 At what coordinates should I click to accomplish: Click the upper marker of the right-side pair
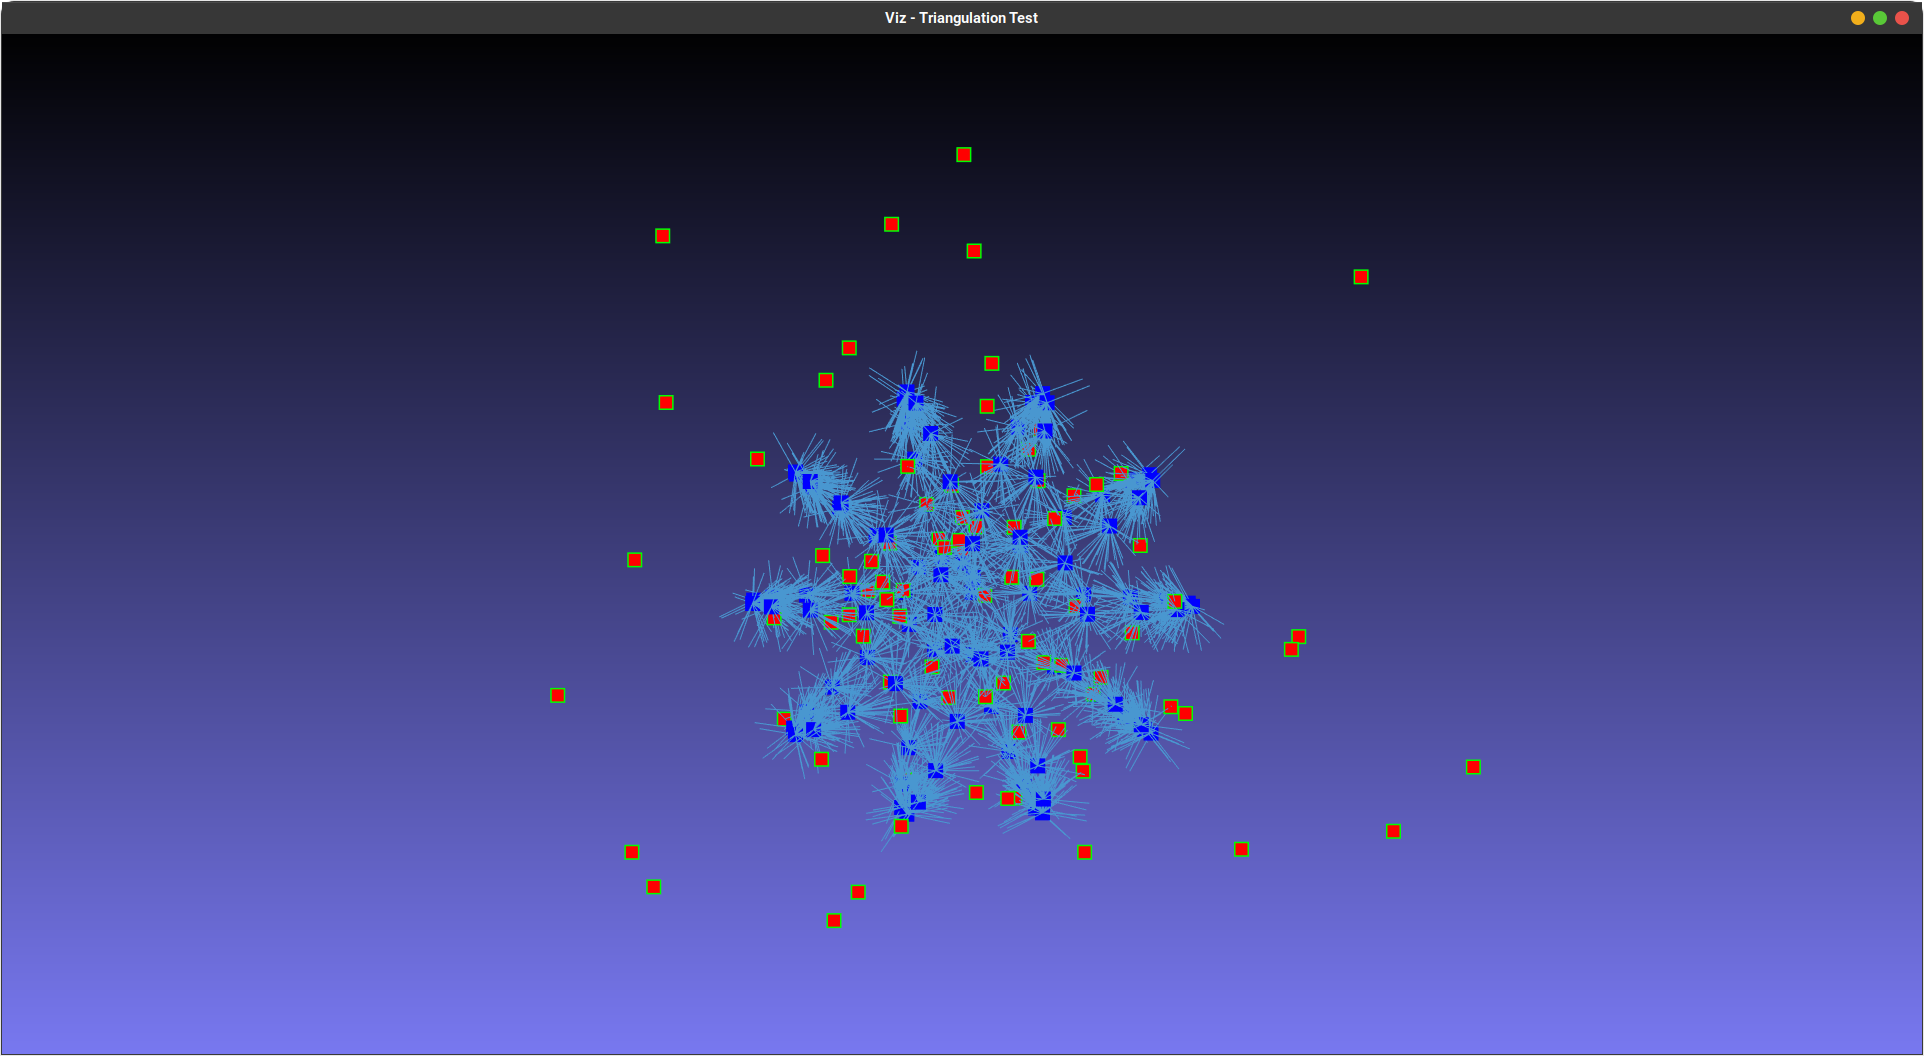click(1299, 637)
